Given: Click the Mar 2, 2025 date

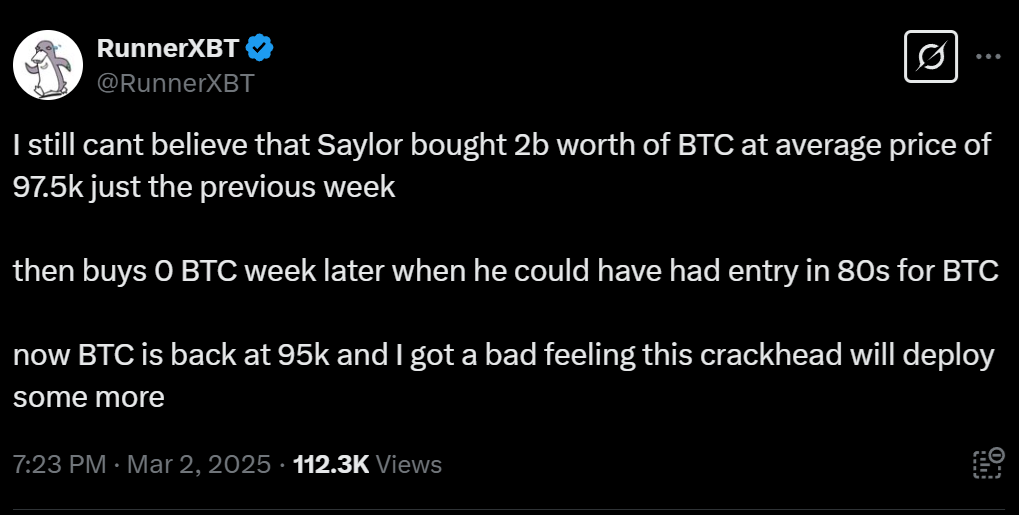Looking at the screenshot, I should pos(199,464).
